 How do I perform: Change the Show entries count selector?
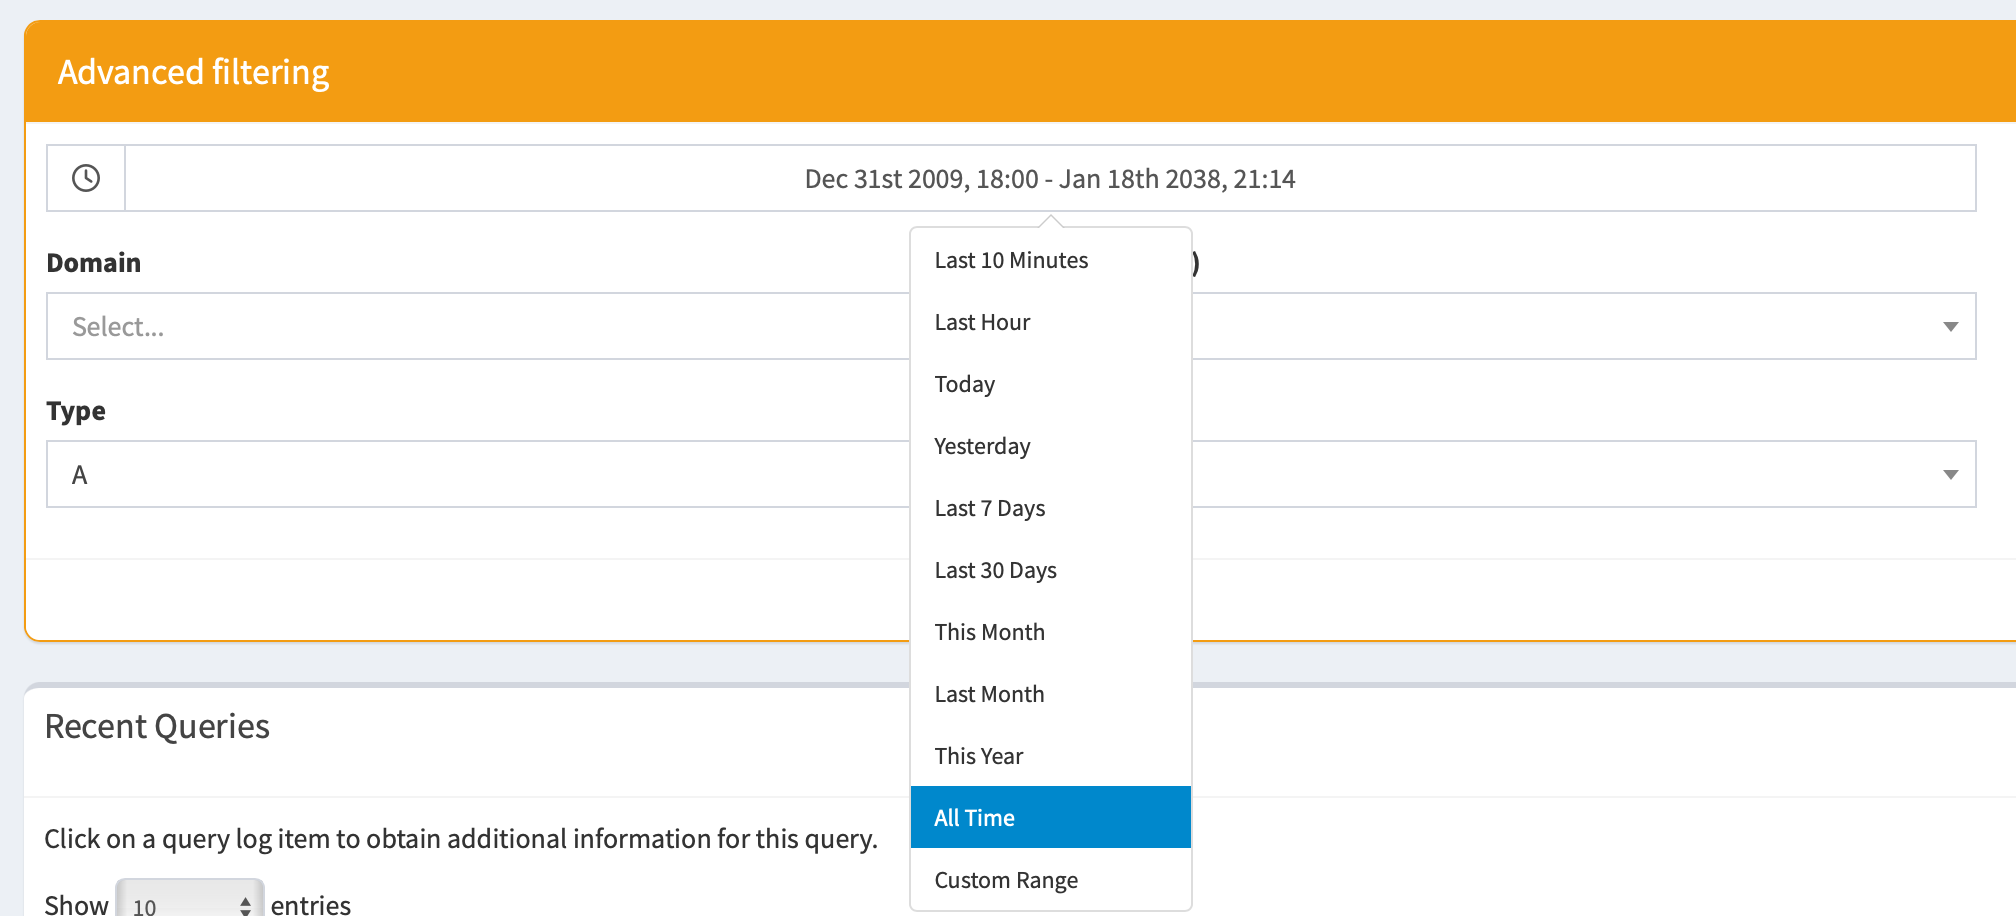[x=190, y=904]
